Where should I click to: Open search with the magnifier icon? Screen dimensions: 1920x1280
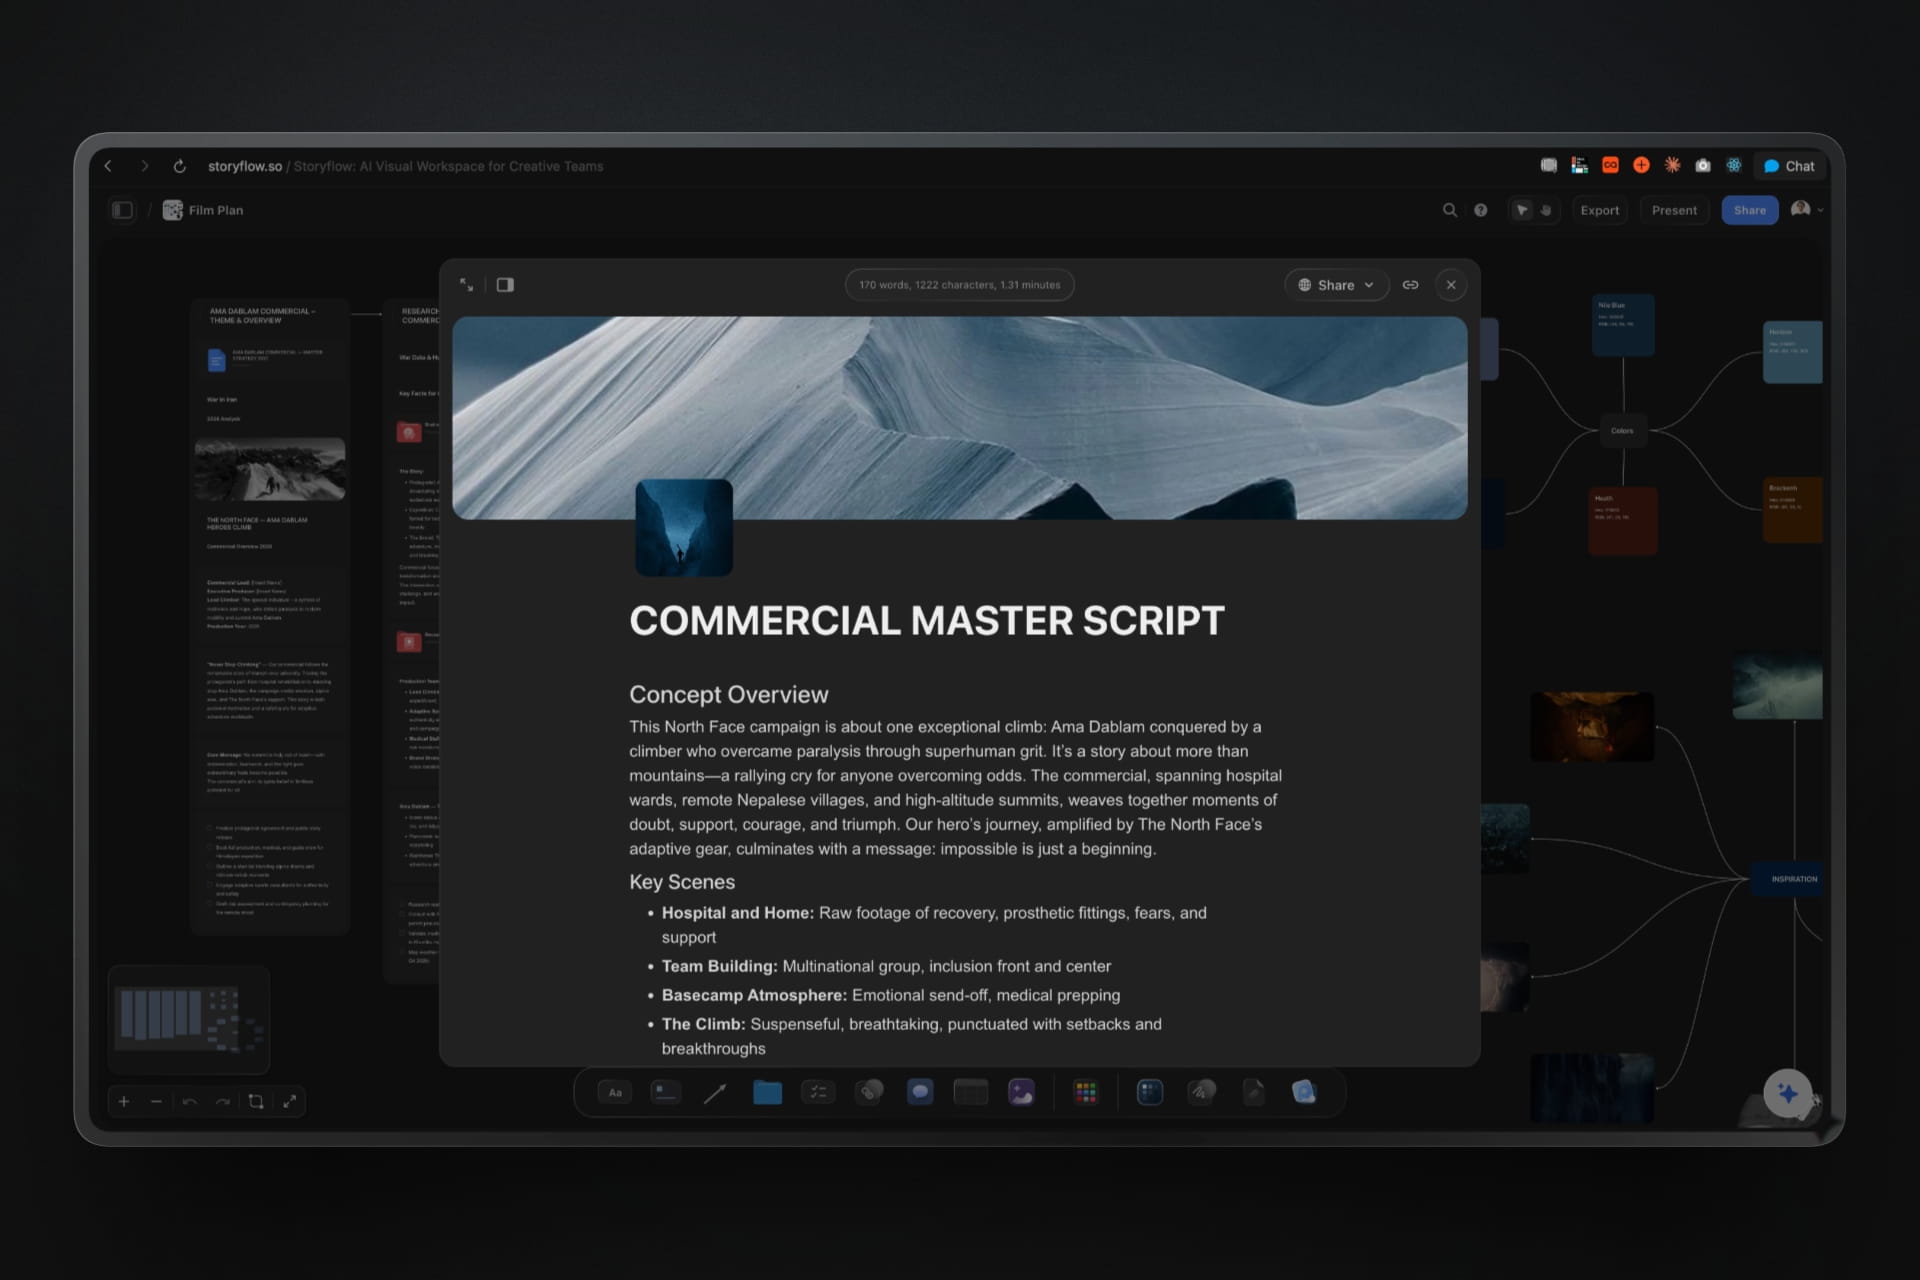point(1449,210)
